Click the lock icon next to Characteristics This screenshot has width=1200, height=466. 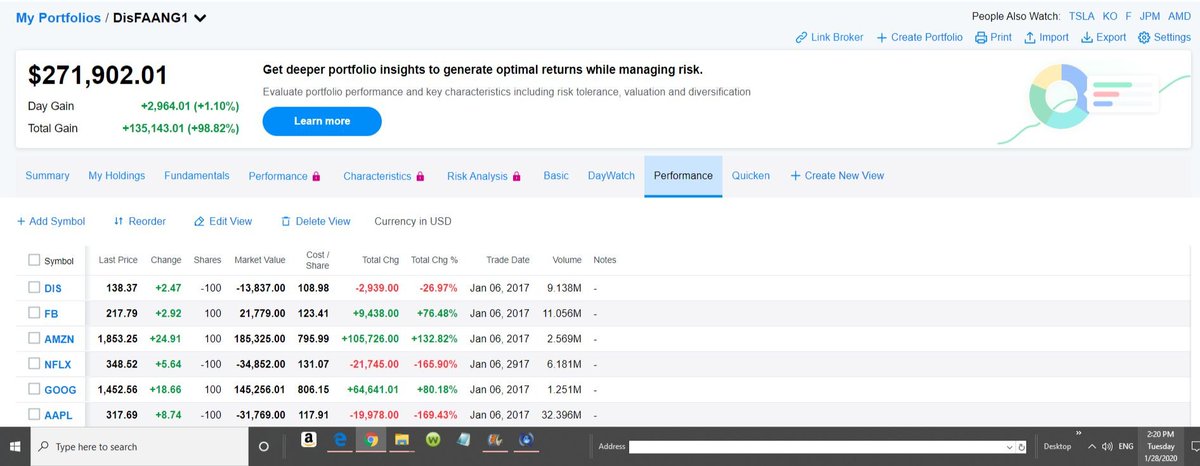tap(420, 176)
